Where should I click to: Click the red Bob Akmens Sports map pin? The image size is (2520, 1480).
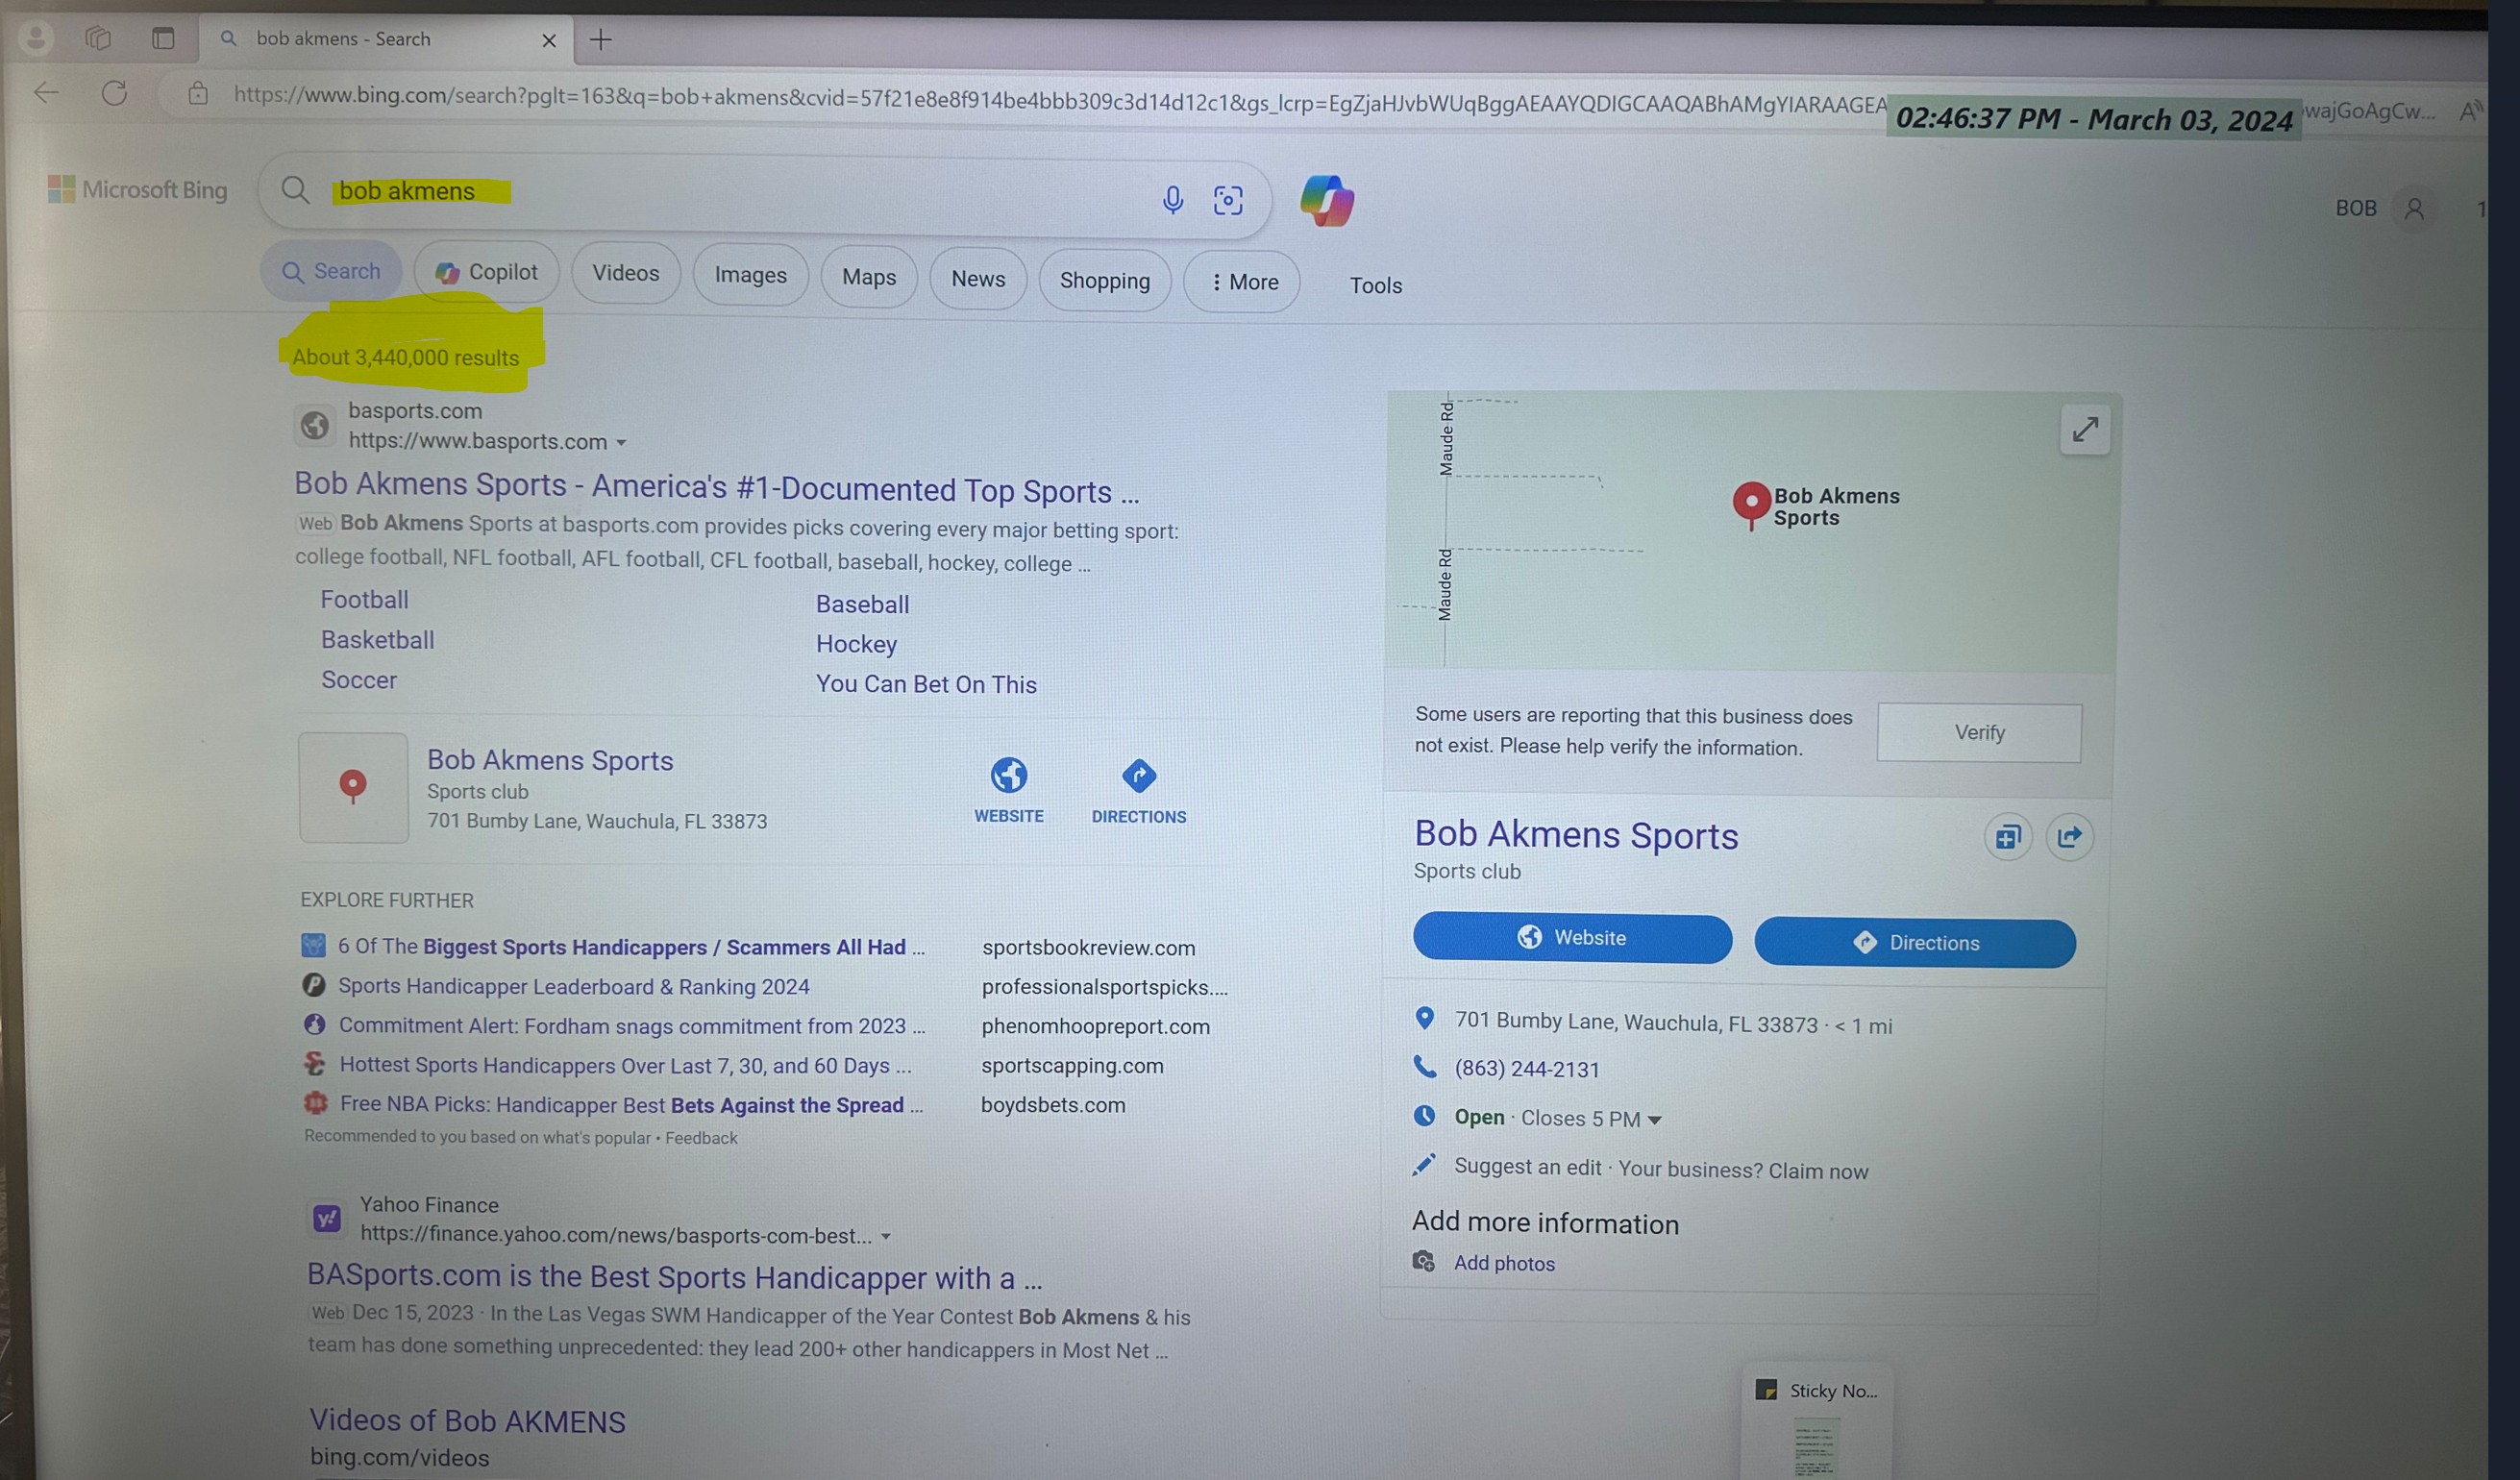point(1751,505)
